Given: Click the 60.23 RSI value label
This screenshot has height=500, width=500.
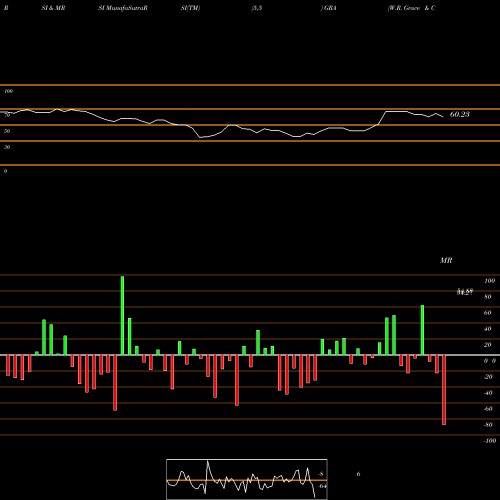Looking at the screenshot, I should tap(460, 114).
